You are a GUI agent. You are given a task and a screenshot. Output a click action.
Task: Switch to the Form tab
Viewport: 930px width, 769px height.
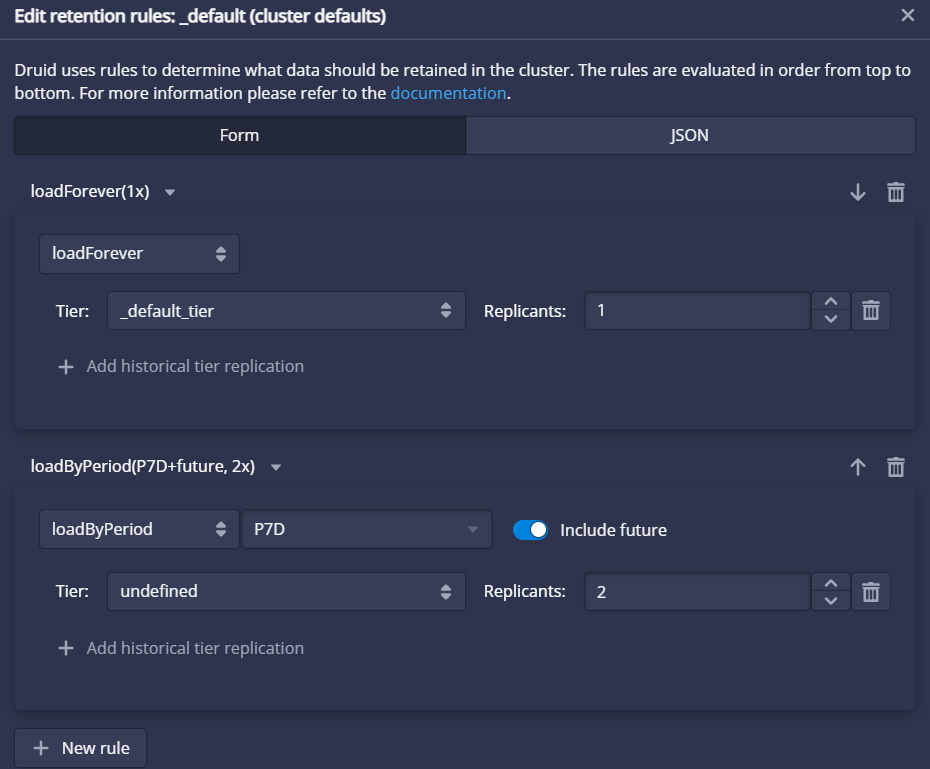tap(240, 135)
